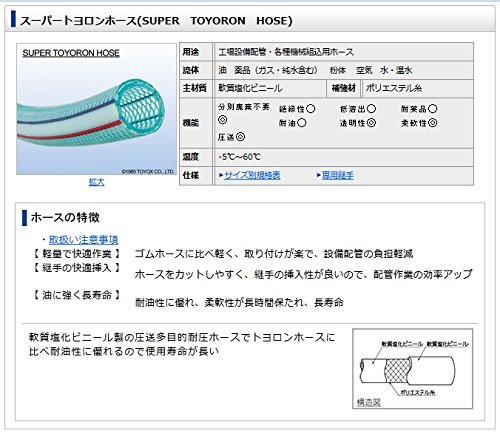This screenshot has height=436, width=500.
Task: Open the 専用継手 link
Action: tap(338, 175)
